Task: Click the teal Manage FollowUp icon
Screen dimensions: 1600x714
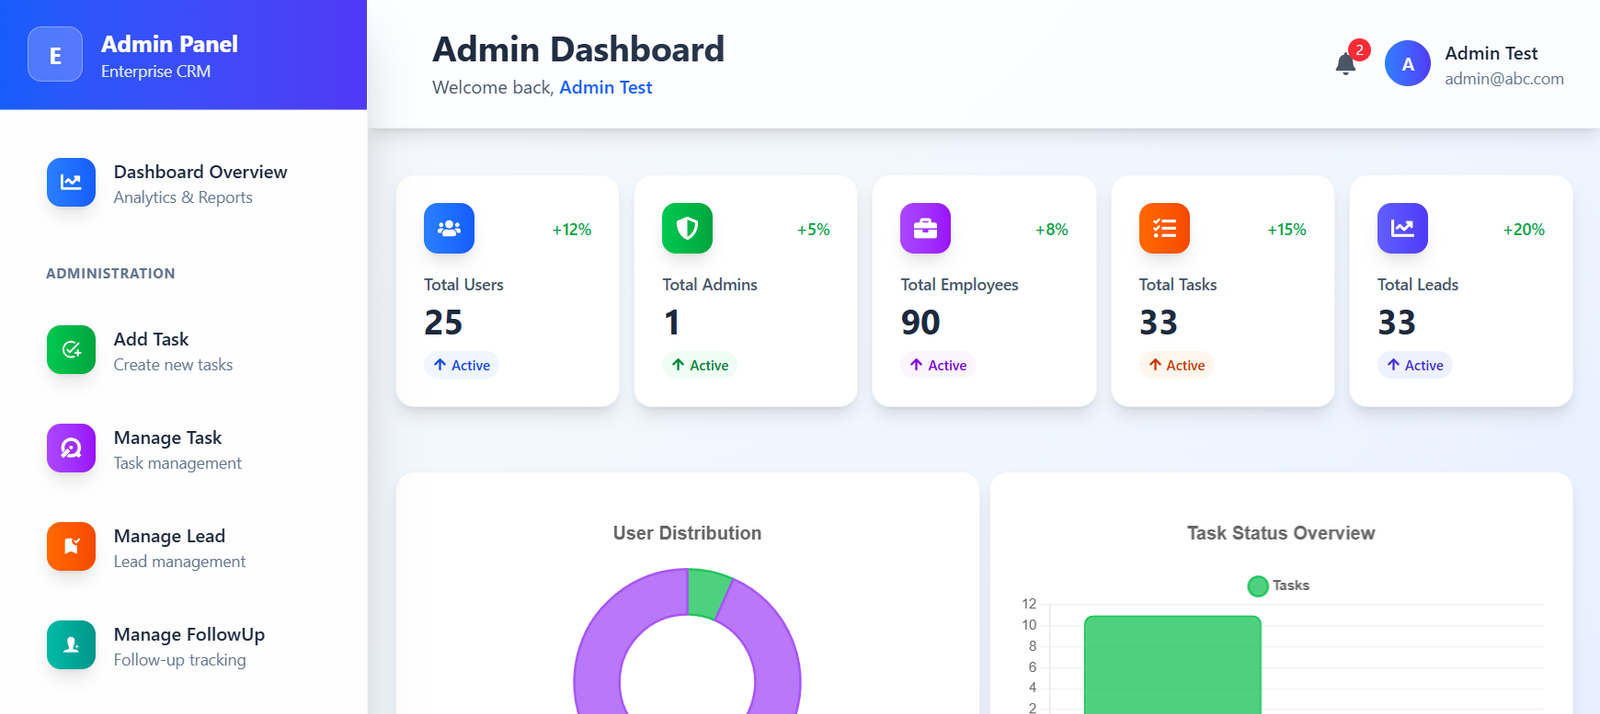Action: click(x=71, y=645)
